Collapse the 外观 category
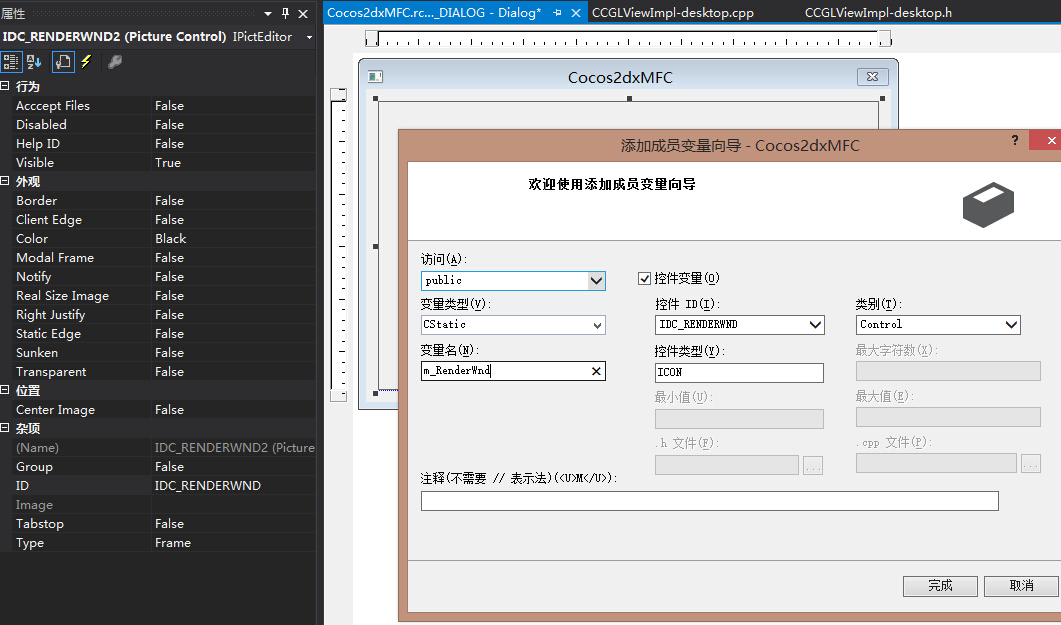This screenshot has height=625, width=1061. (5, 181)
